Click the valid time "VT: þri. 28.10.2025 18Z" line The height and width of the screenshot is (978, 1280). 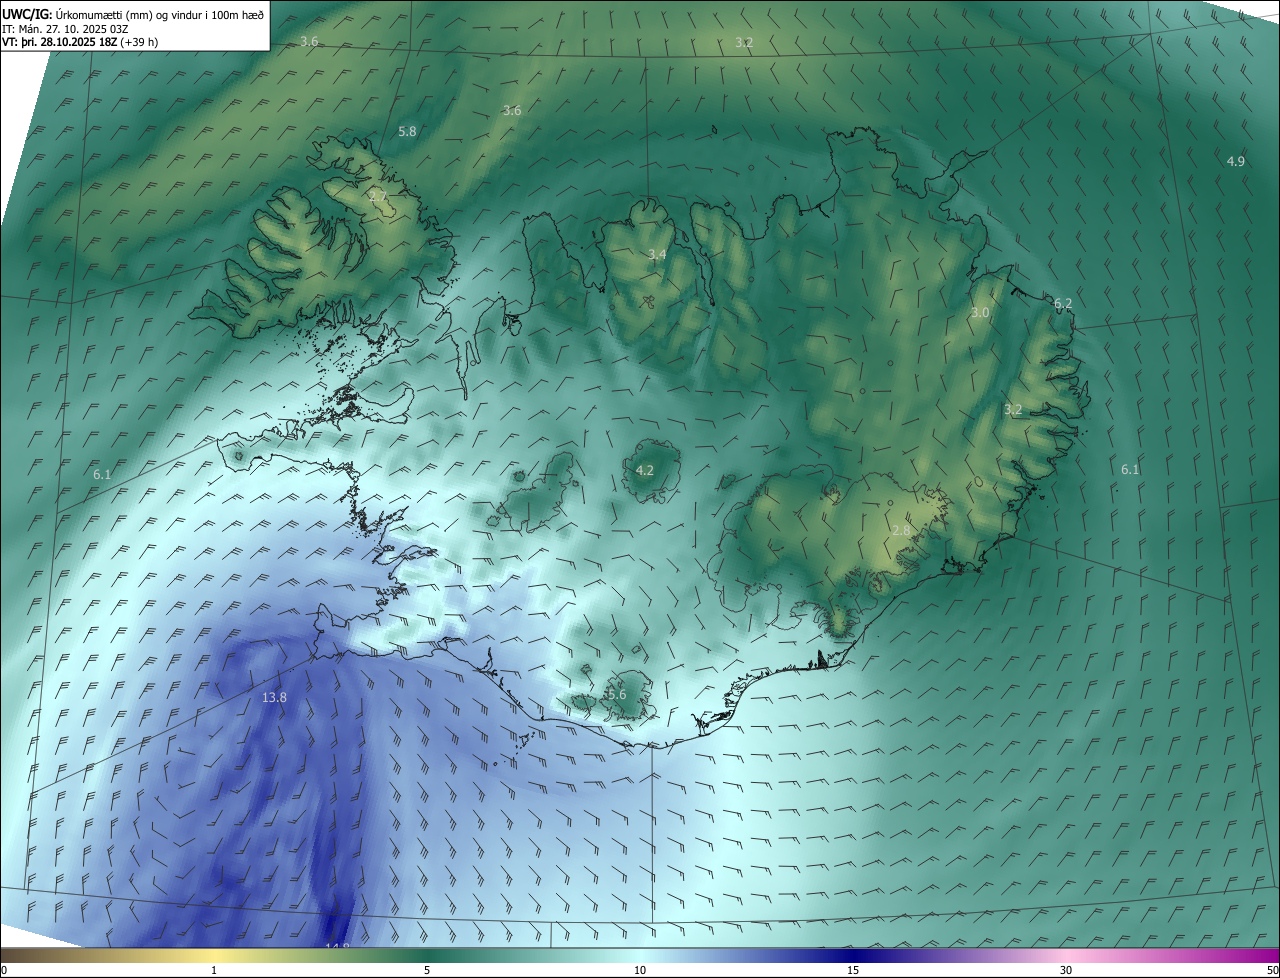(x=80, y=42)
